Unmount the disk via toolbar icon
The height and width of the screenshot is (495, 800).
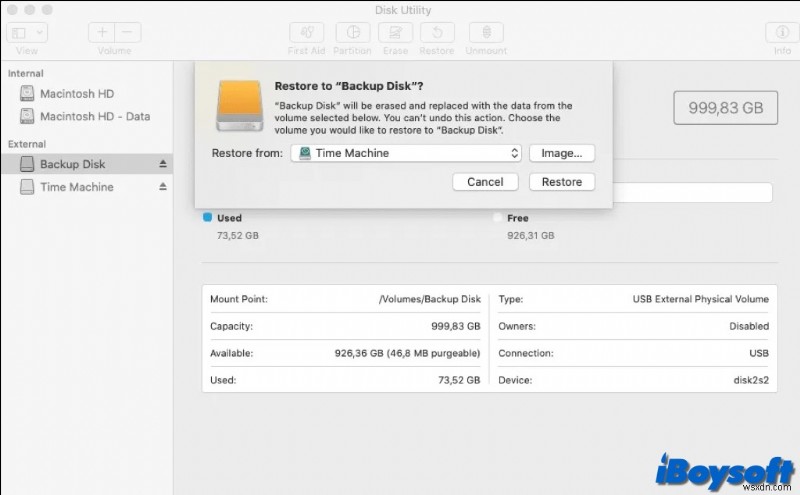coord(486,33)
